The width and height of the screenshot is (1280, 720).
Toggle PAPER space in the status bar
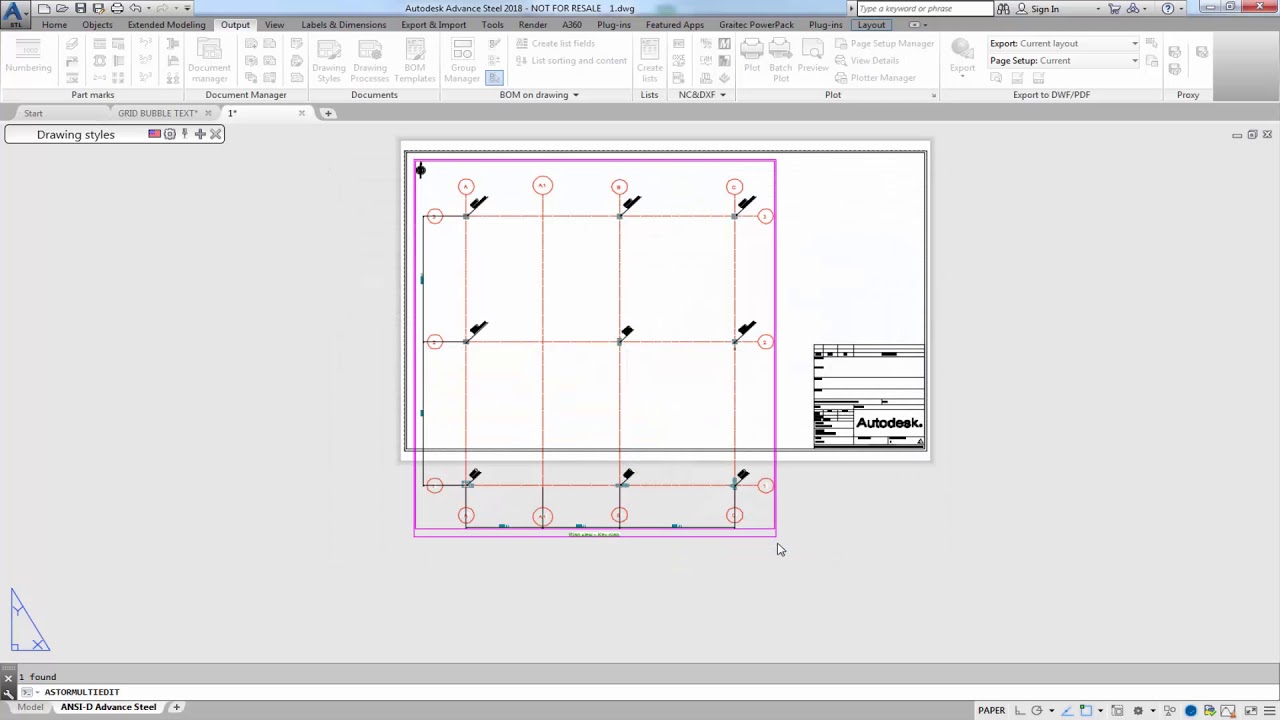[x=991, y=710]
